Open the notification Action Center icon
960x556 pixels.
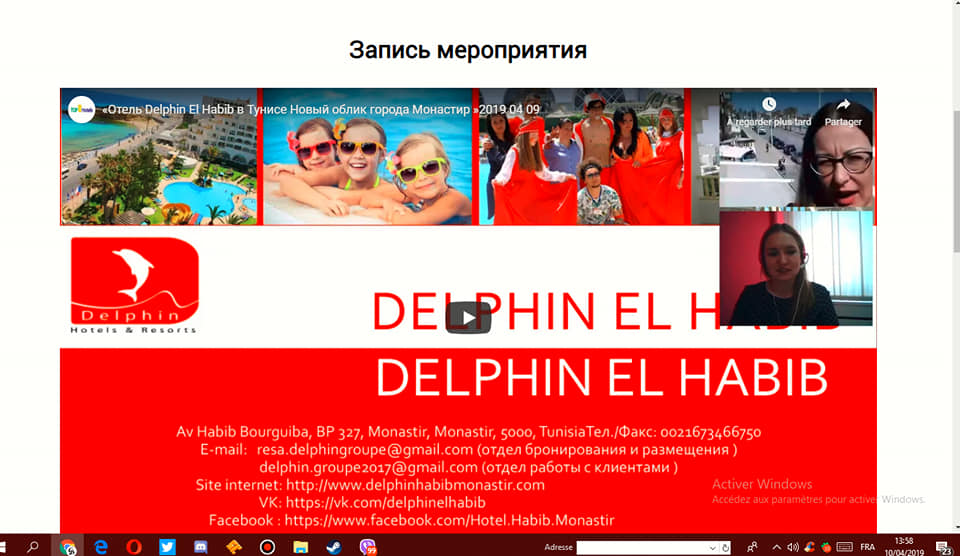tap(944, 547)
